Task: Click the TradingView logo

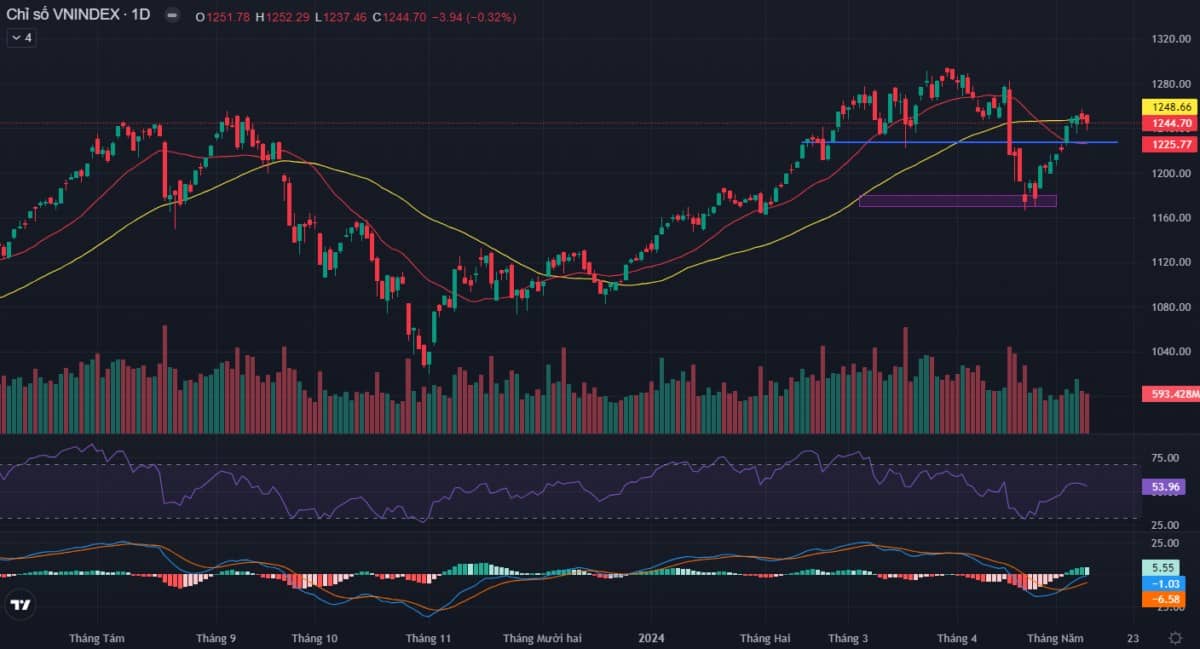Action: point(19,605)
